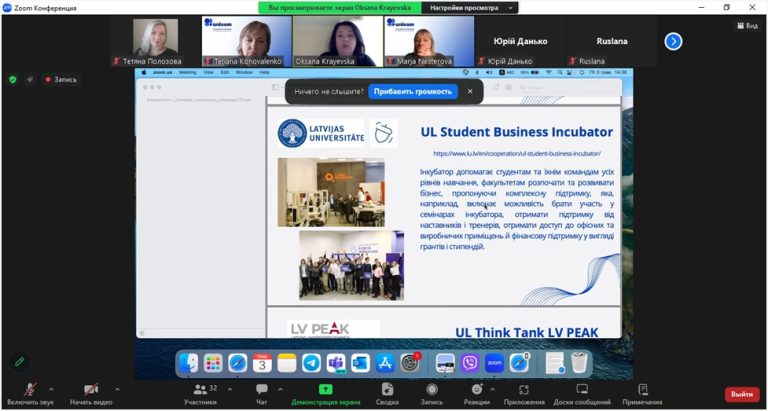Open zoom app icon in the shared Dock

pos(495,363)
